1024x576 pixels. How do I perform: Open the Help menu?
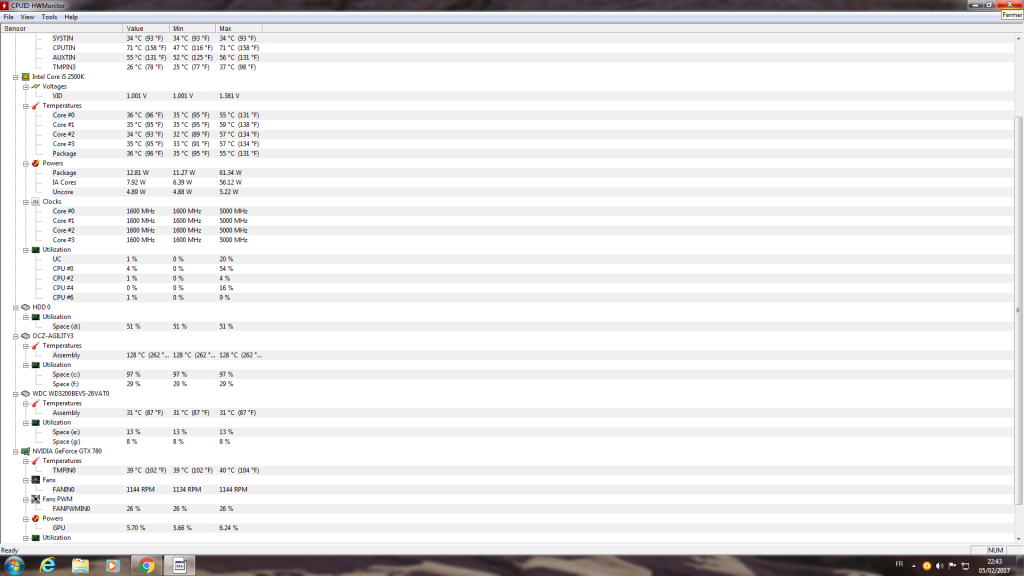(x=71, y=17)
